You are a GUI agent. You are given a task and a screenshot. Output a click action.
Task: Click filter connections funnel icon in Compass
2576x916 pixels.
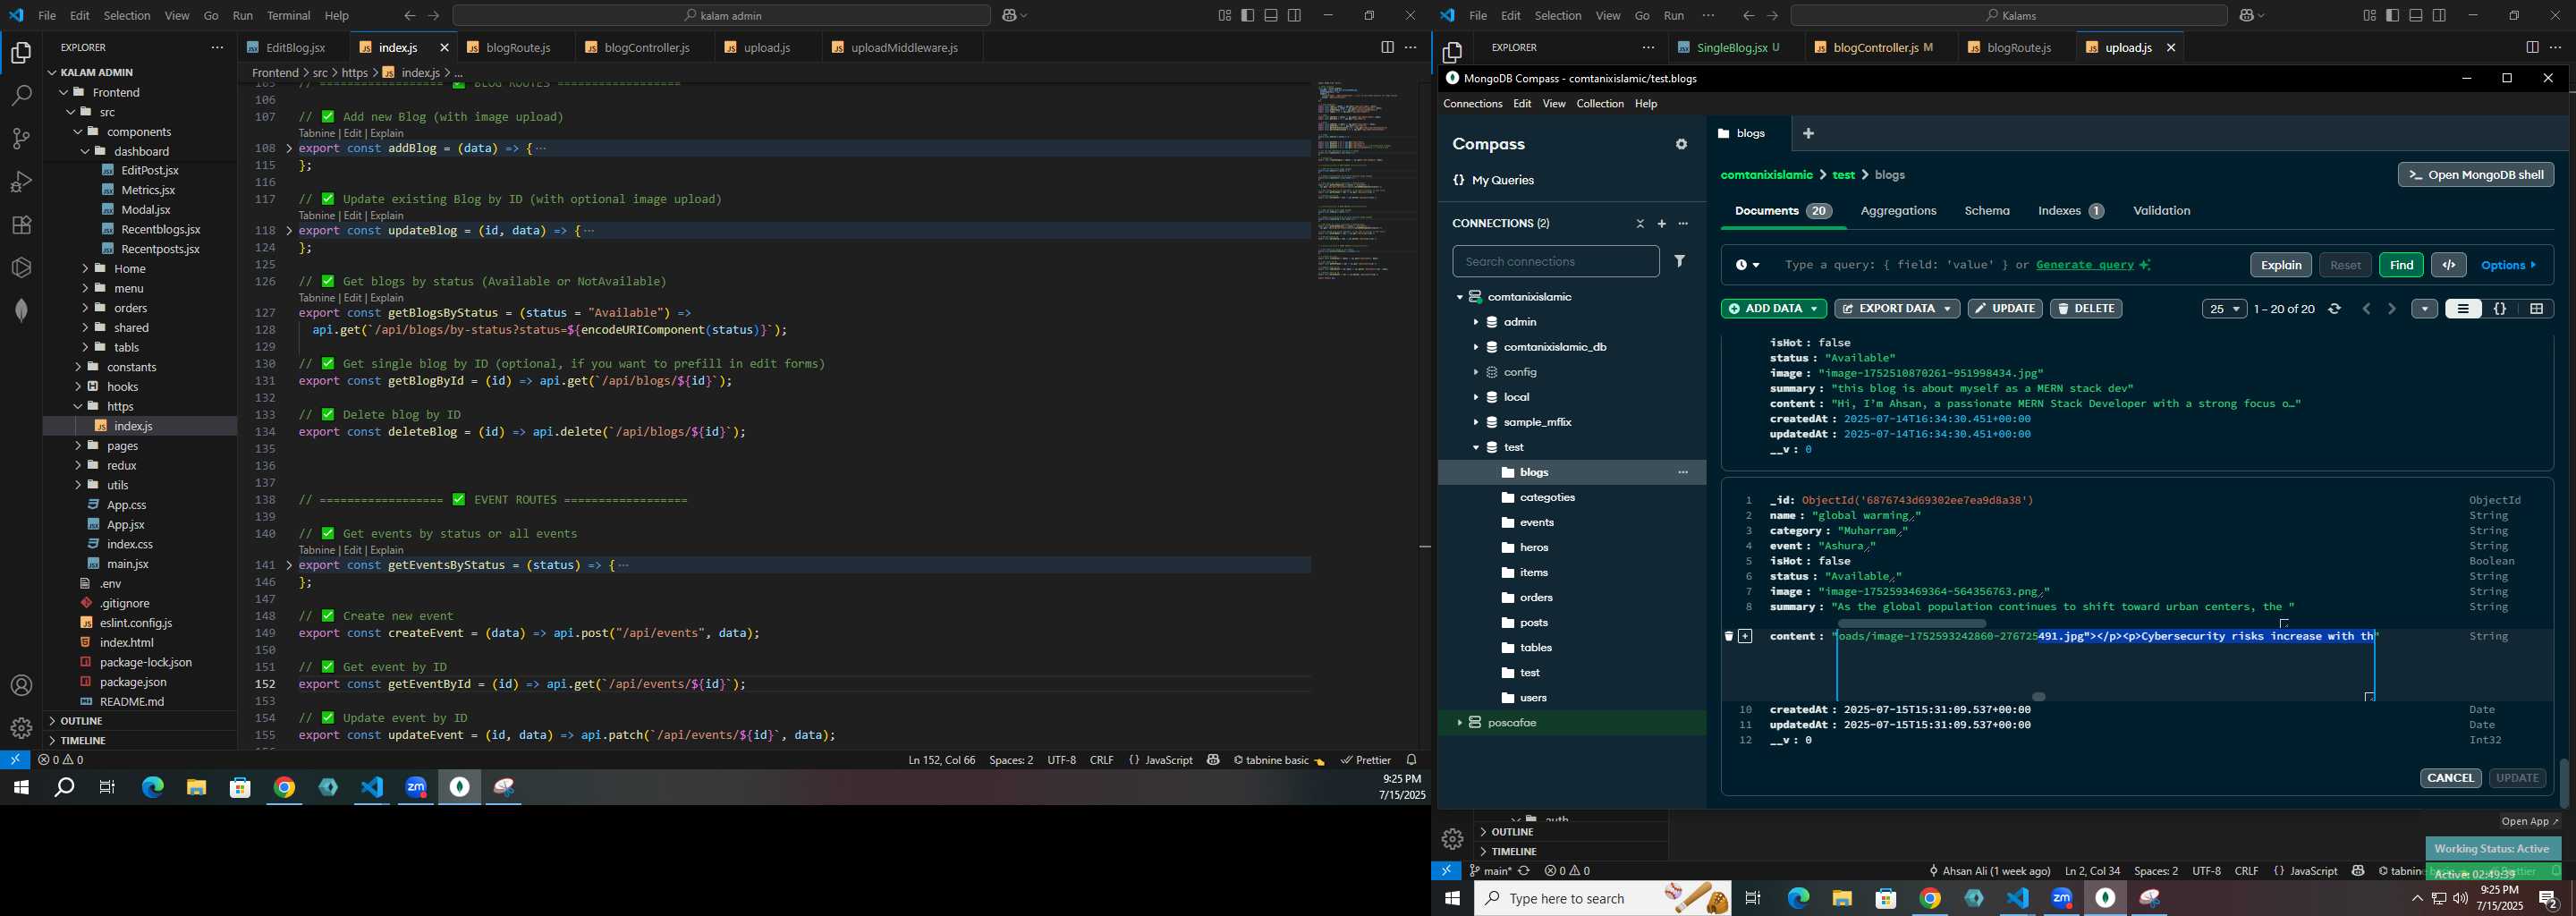point(1681,261)
